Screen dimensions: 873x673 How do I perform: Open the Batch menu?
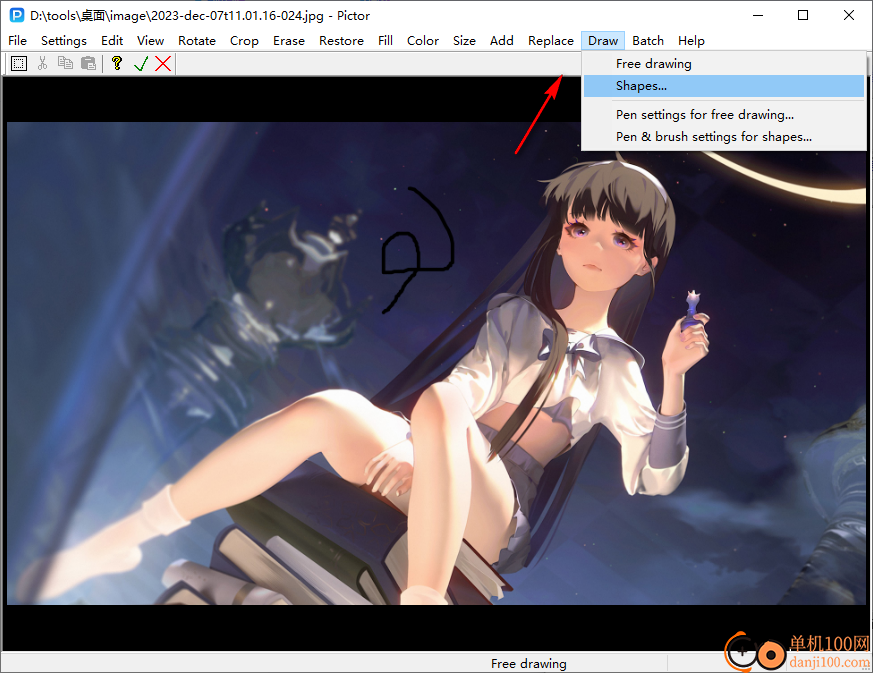[x=648, y=41]
